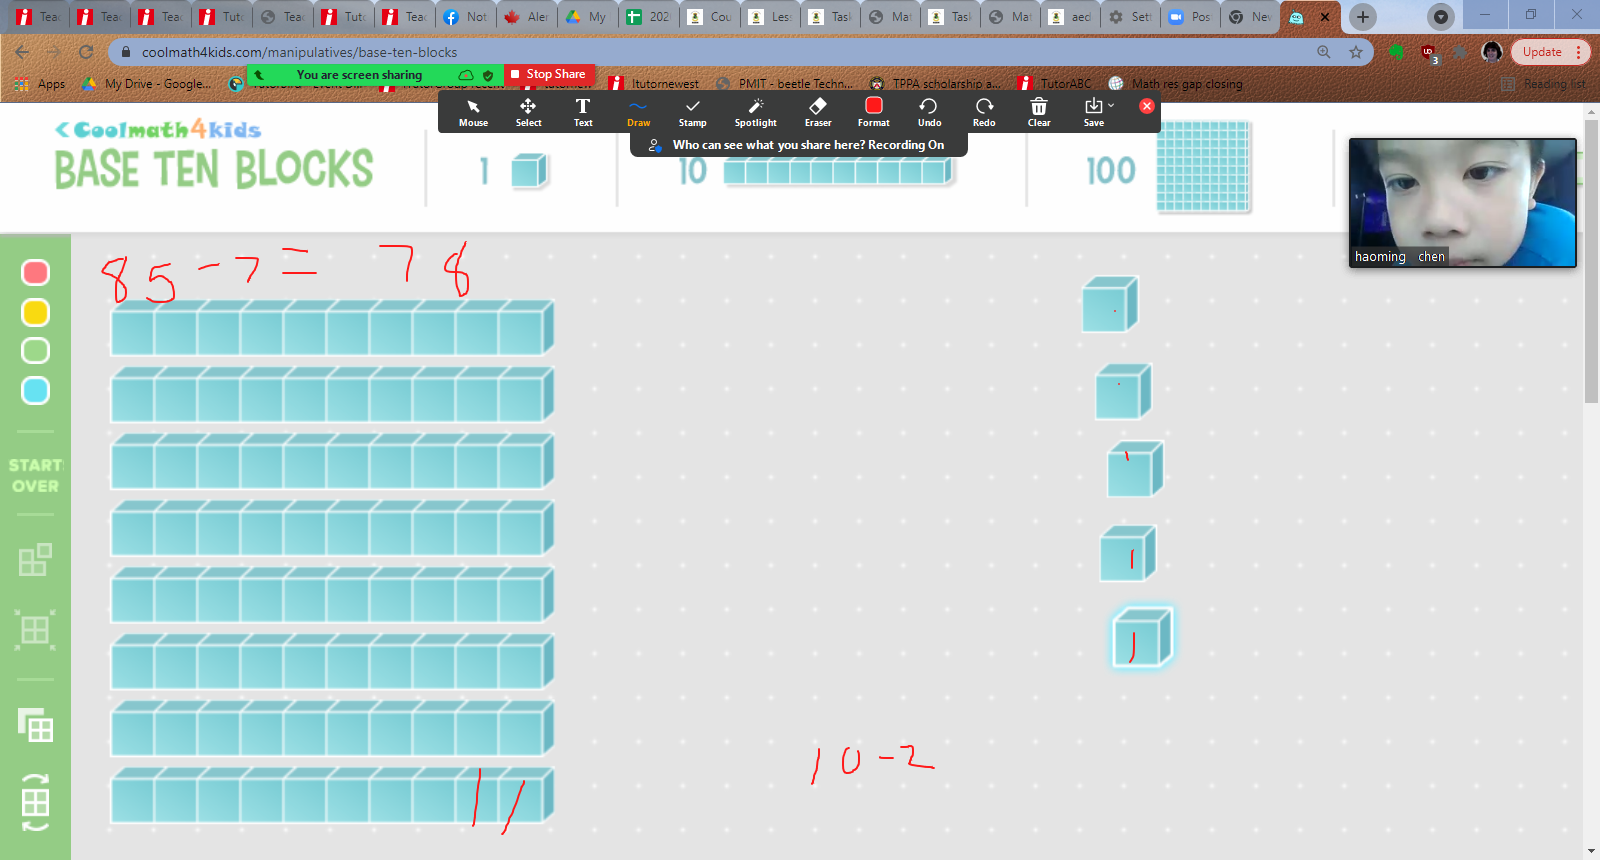Click the green extension puzzle icon
The image size is (1600, 860).
point(1397,52)
